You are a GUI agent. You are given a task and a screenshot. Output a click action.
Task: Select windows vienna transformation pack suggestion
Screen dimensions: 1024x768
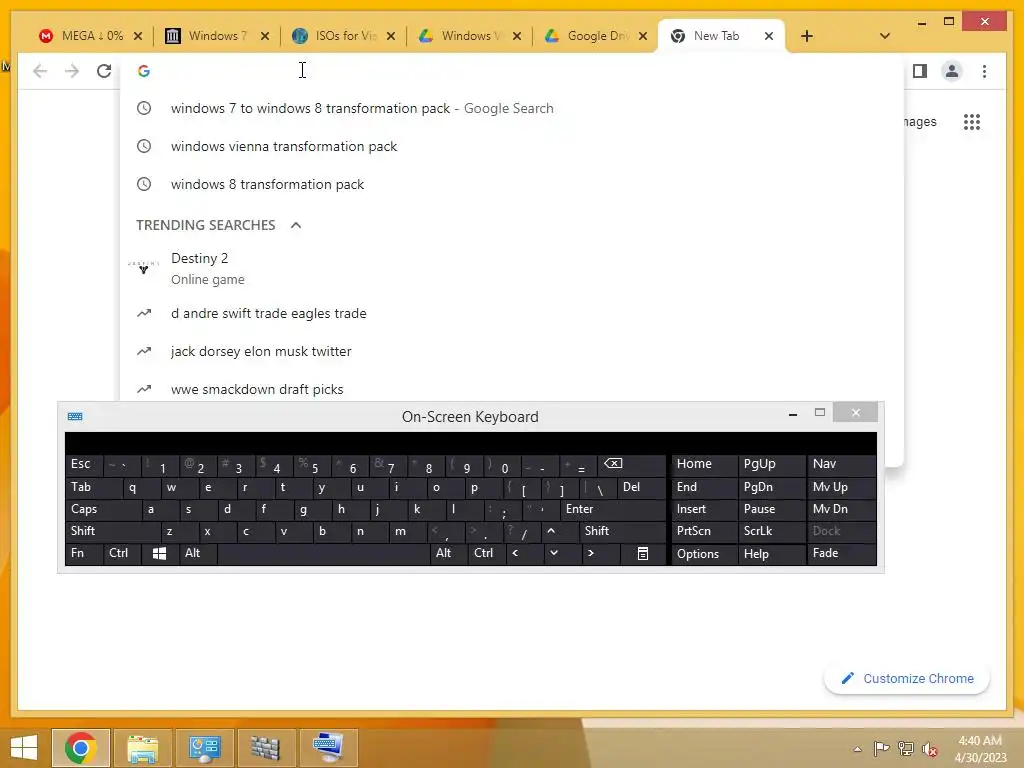[x=512, y=146]
